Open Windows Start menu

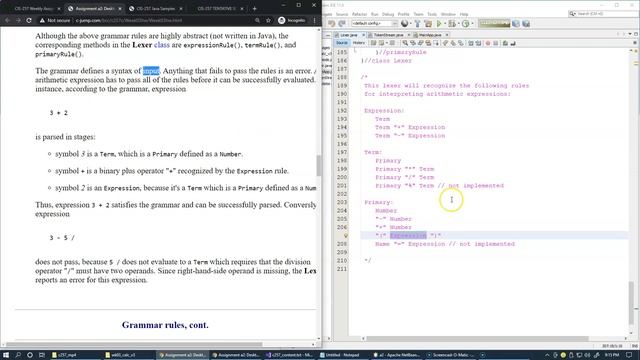tap(6, 355)
